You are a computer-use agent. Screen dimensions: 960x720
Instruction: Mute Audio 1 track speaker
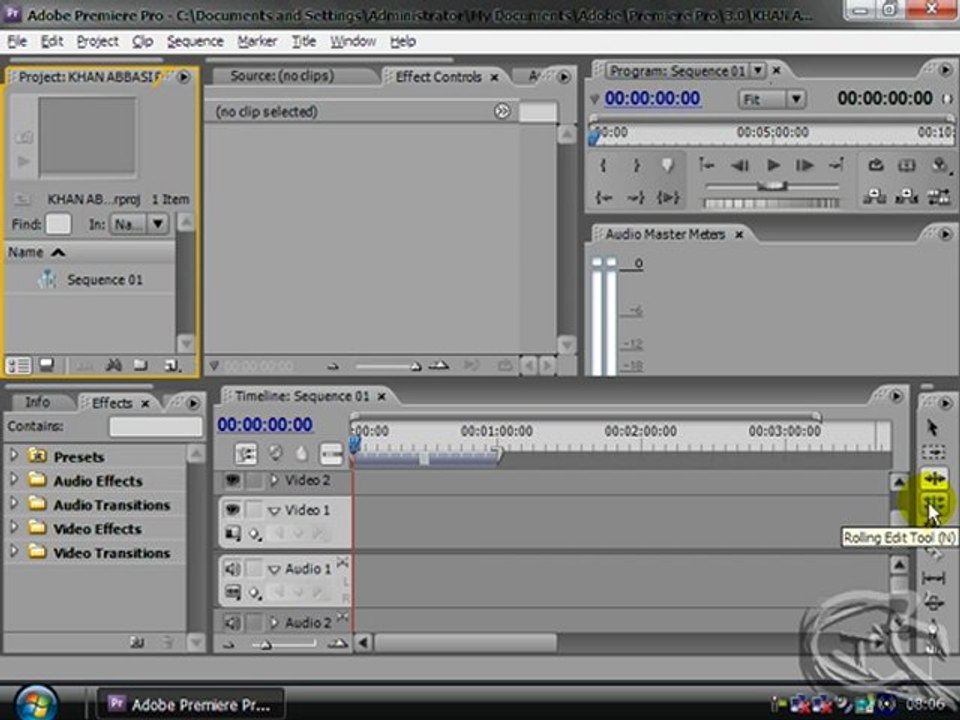pos(232,569)
